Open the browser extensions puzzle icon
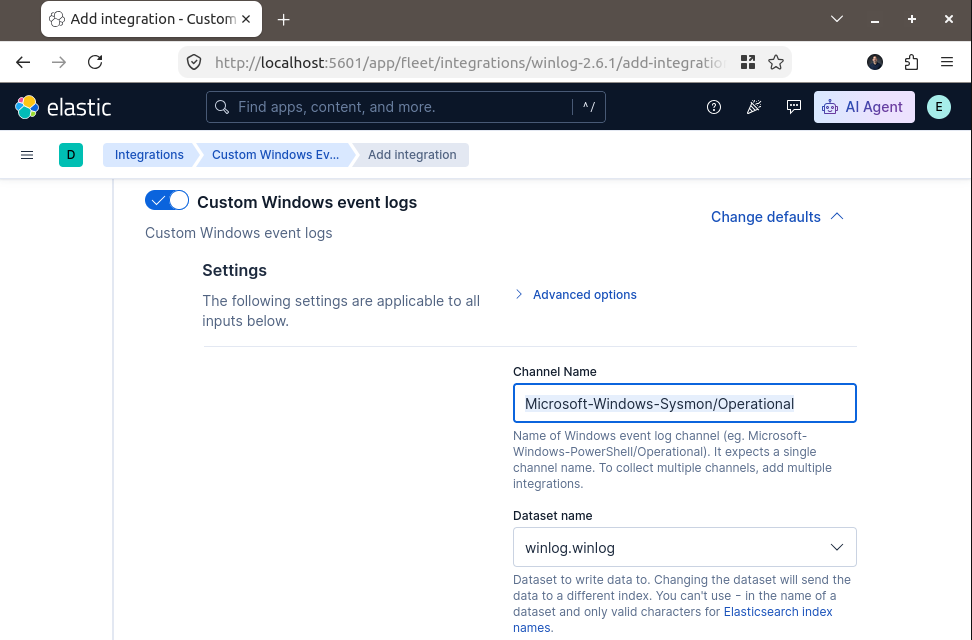The width and height of the screenshot is (972, 640). click(911, 62)
